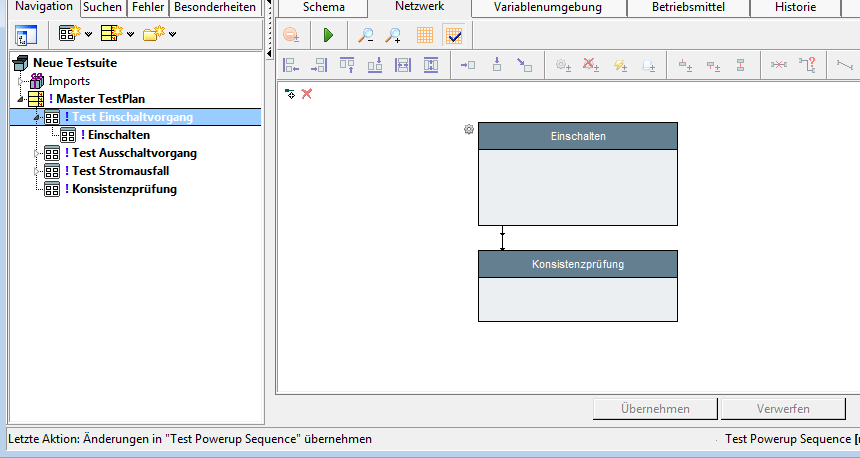Expand the Test Ausschaltvorgang tree node
The width and height of the screenshot is (860, 458).
[x=36, y=153]
